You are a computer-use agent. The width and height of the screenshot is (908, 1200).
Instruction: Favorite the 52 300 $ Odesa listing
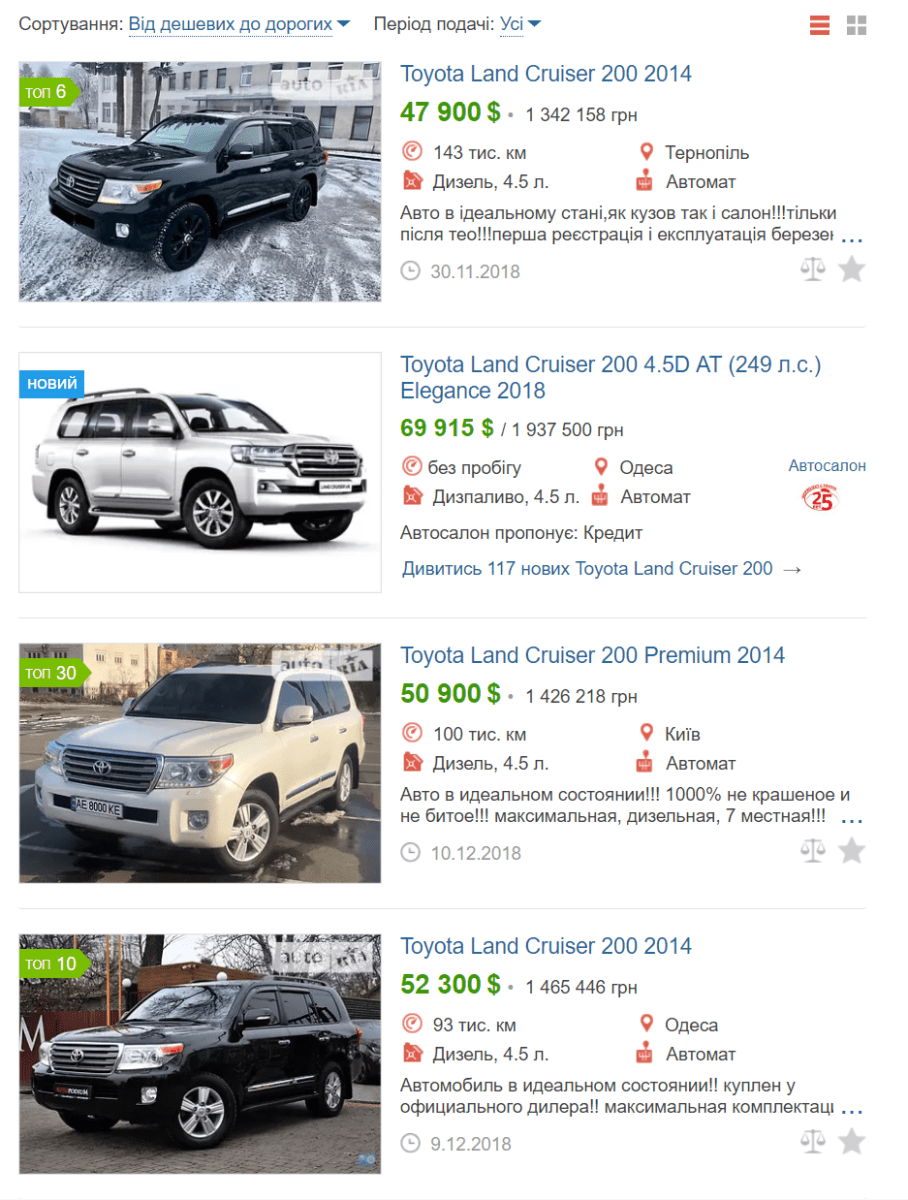click(851, 1141)
